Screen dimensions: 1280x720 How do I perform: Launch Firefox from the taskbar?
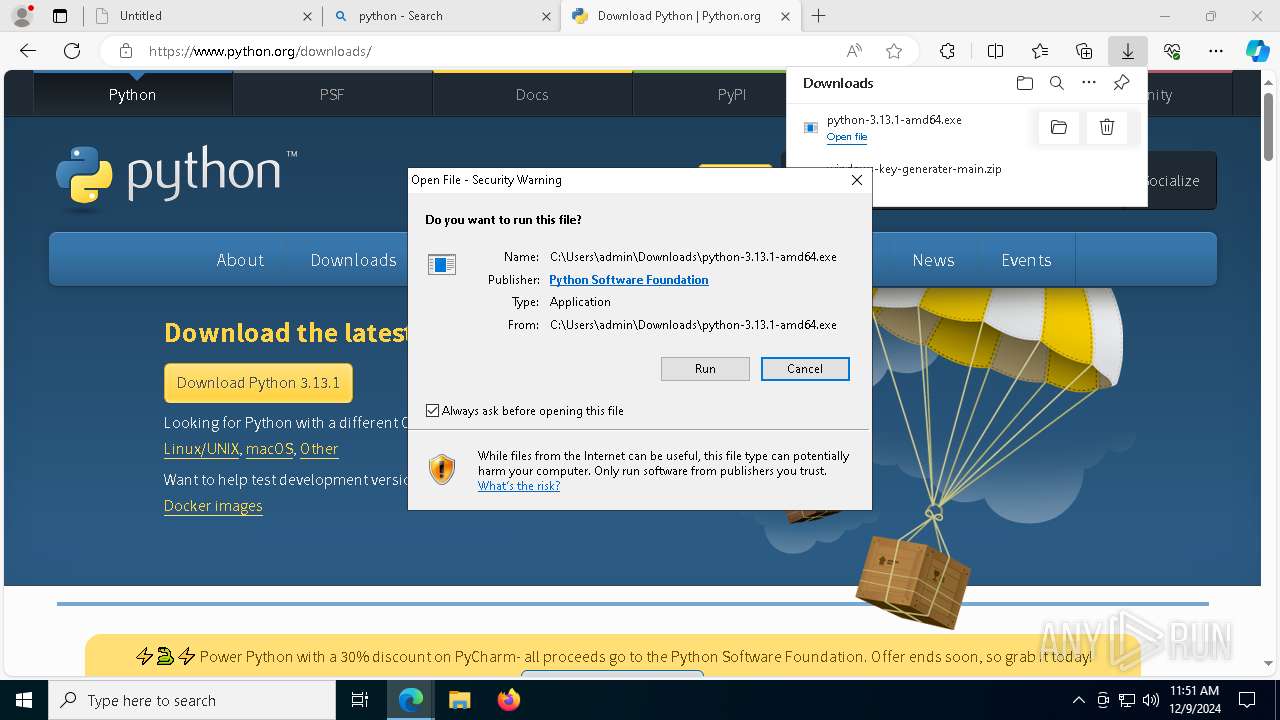coord(508,700)
